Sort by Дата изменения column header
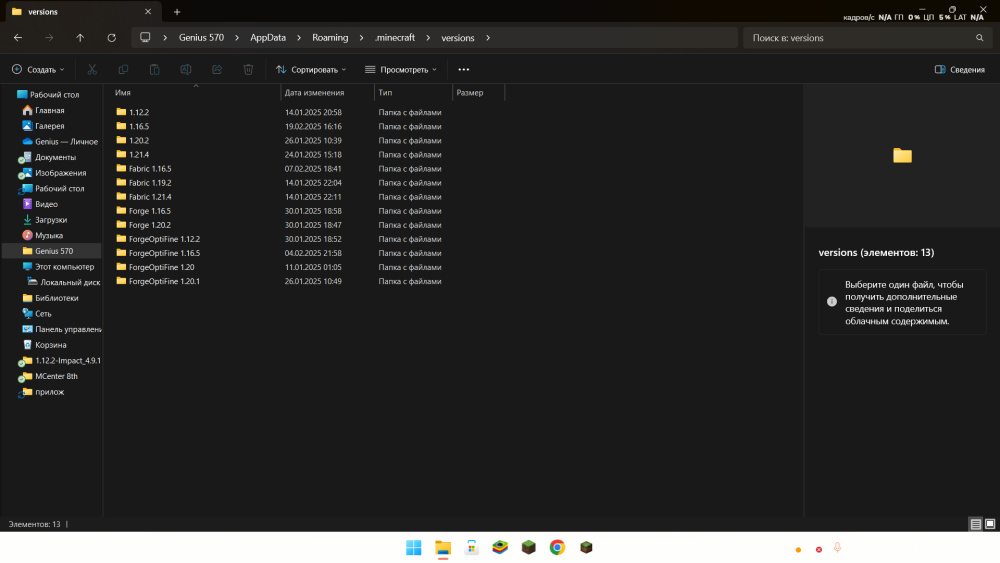1000x563 pixels. 327,92
